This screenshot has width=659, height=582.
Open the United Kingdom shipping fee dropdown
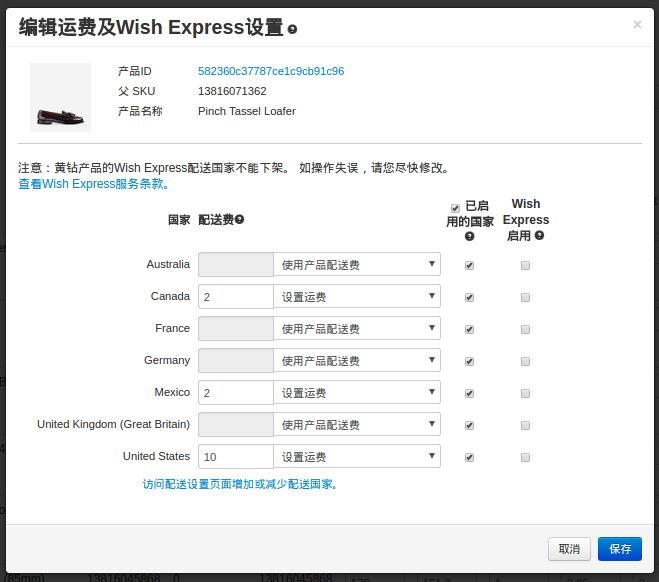click(x=357, y=424)
